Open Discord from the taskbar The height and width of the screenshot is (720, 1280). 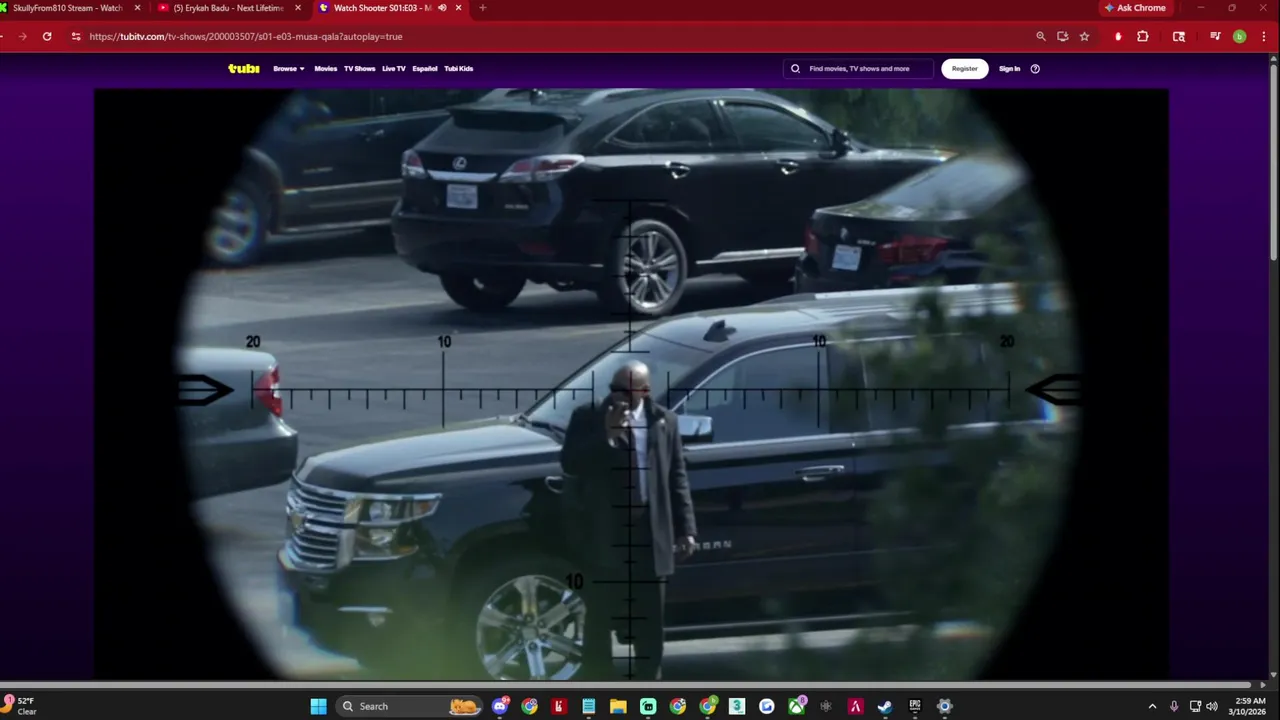[500, 706]
